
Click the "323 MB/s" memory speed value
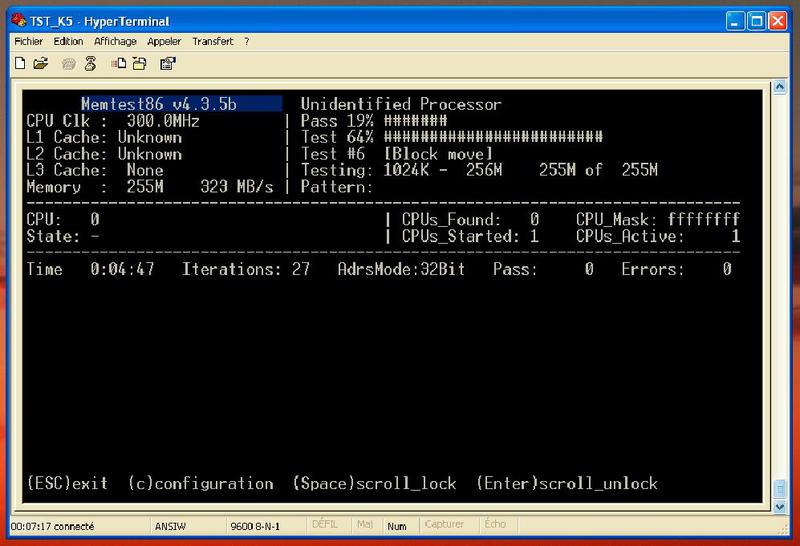point(237,187)
